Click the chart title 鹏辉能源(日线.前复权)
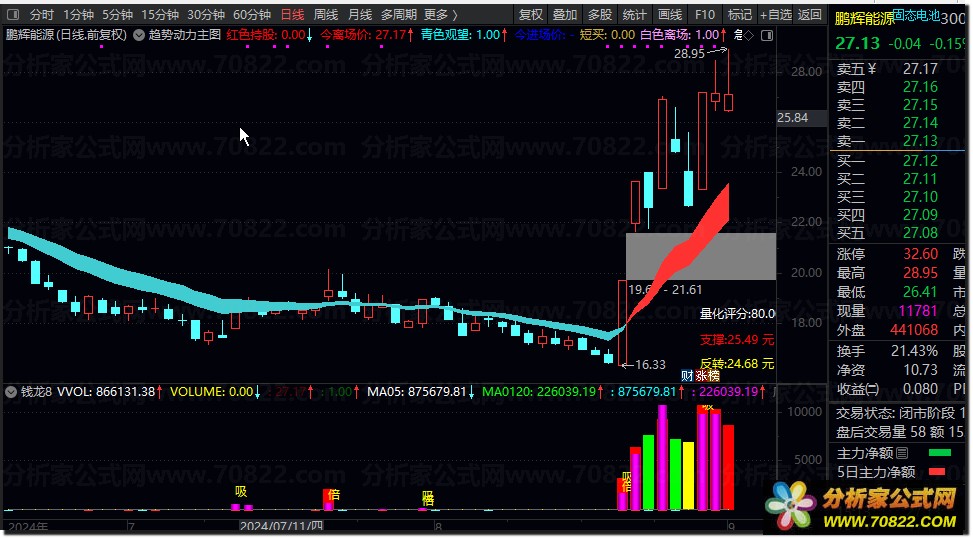The image size is (973, 538). point(66,35)
